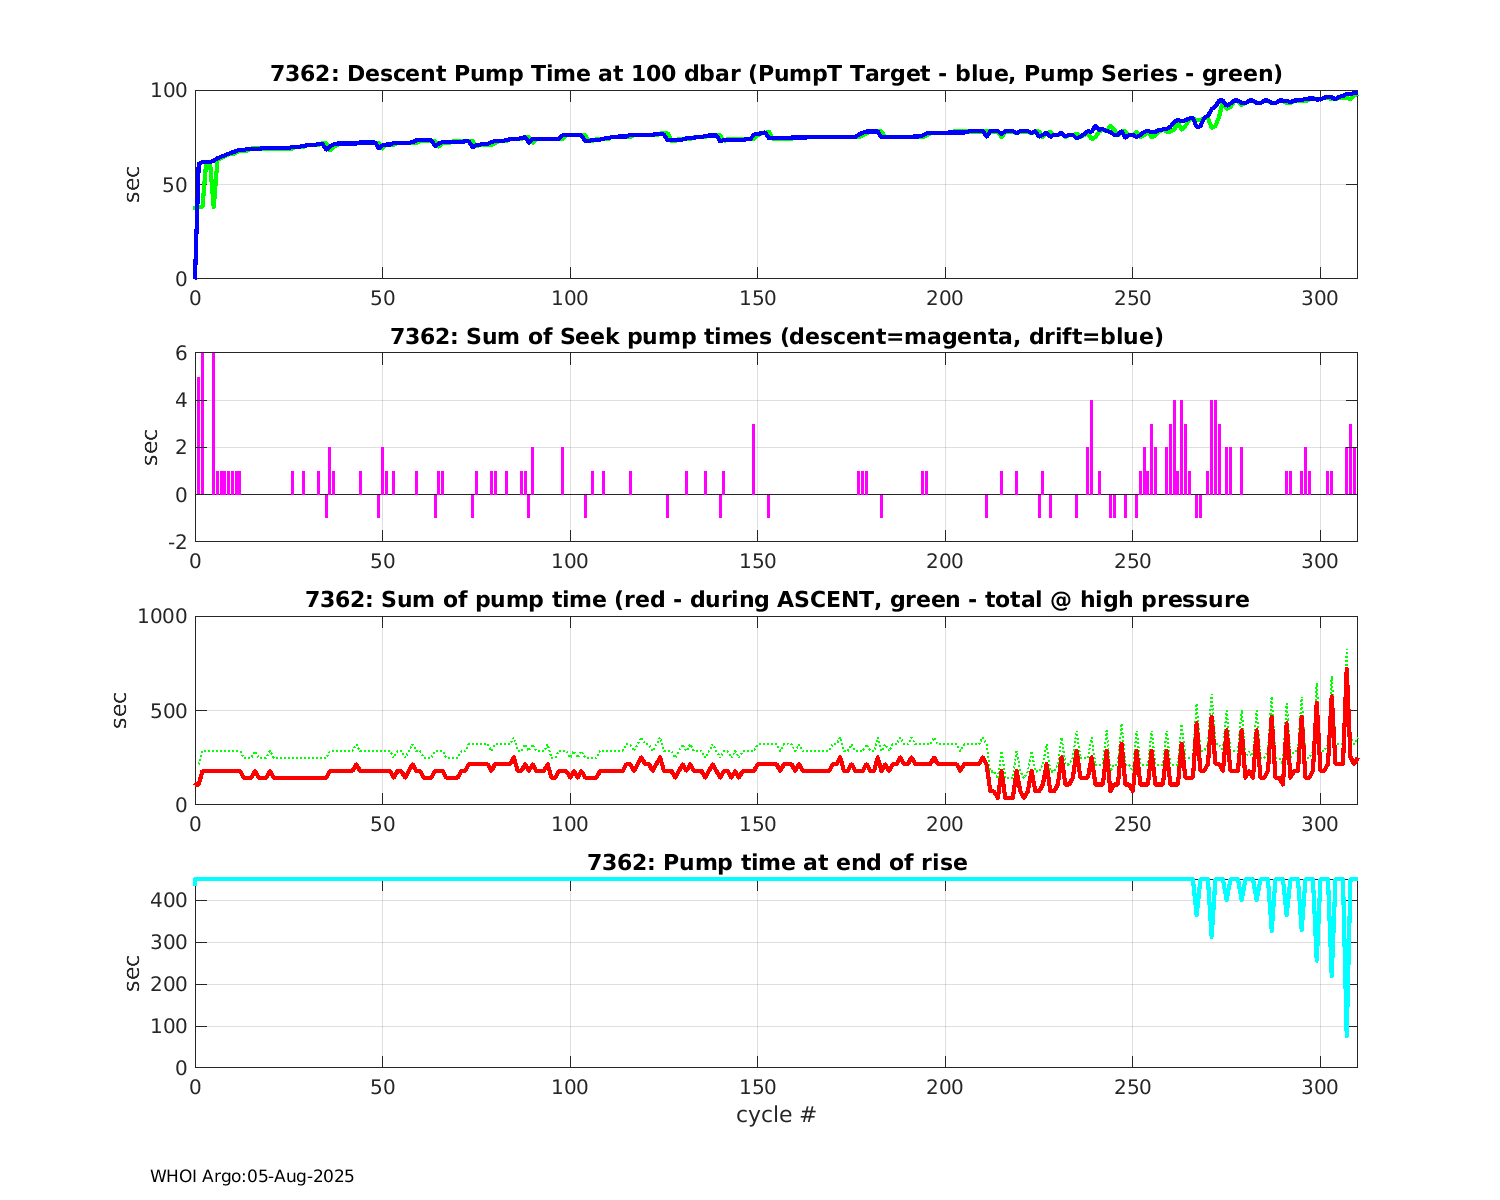
Task: Click the Pump time at end of rise title
Action: (x=776, y=862)
